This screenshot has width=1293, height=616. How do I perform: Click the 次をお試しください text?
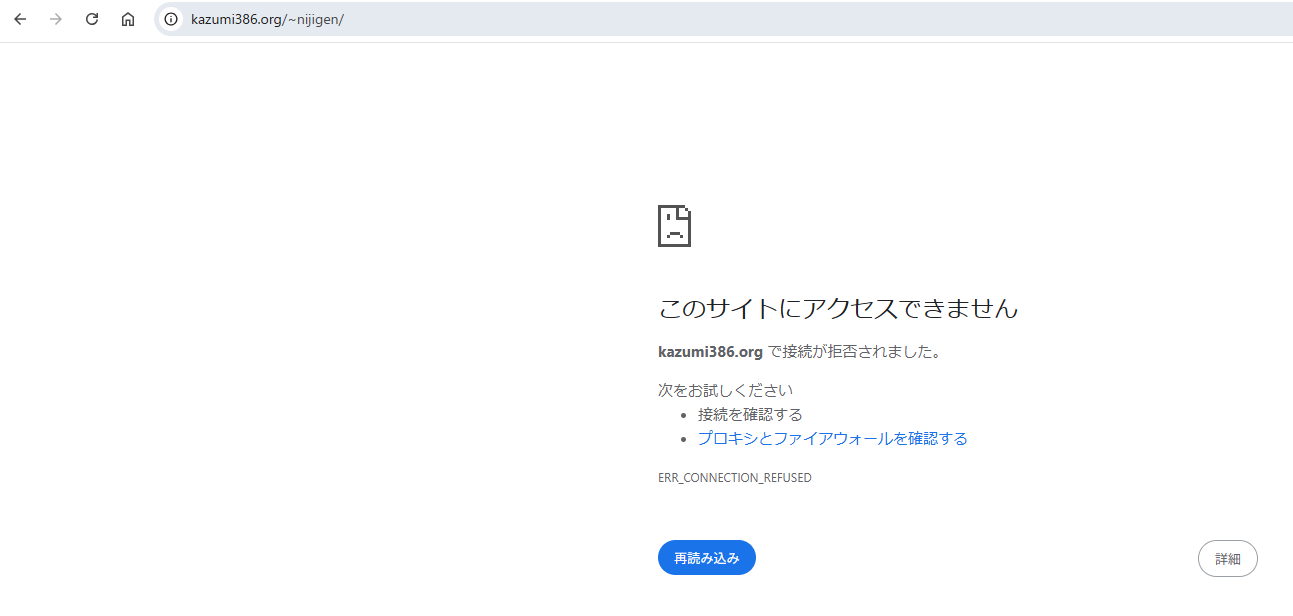coord(725,390)
